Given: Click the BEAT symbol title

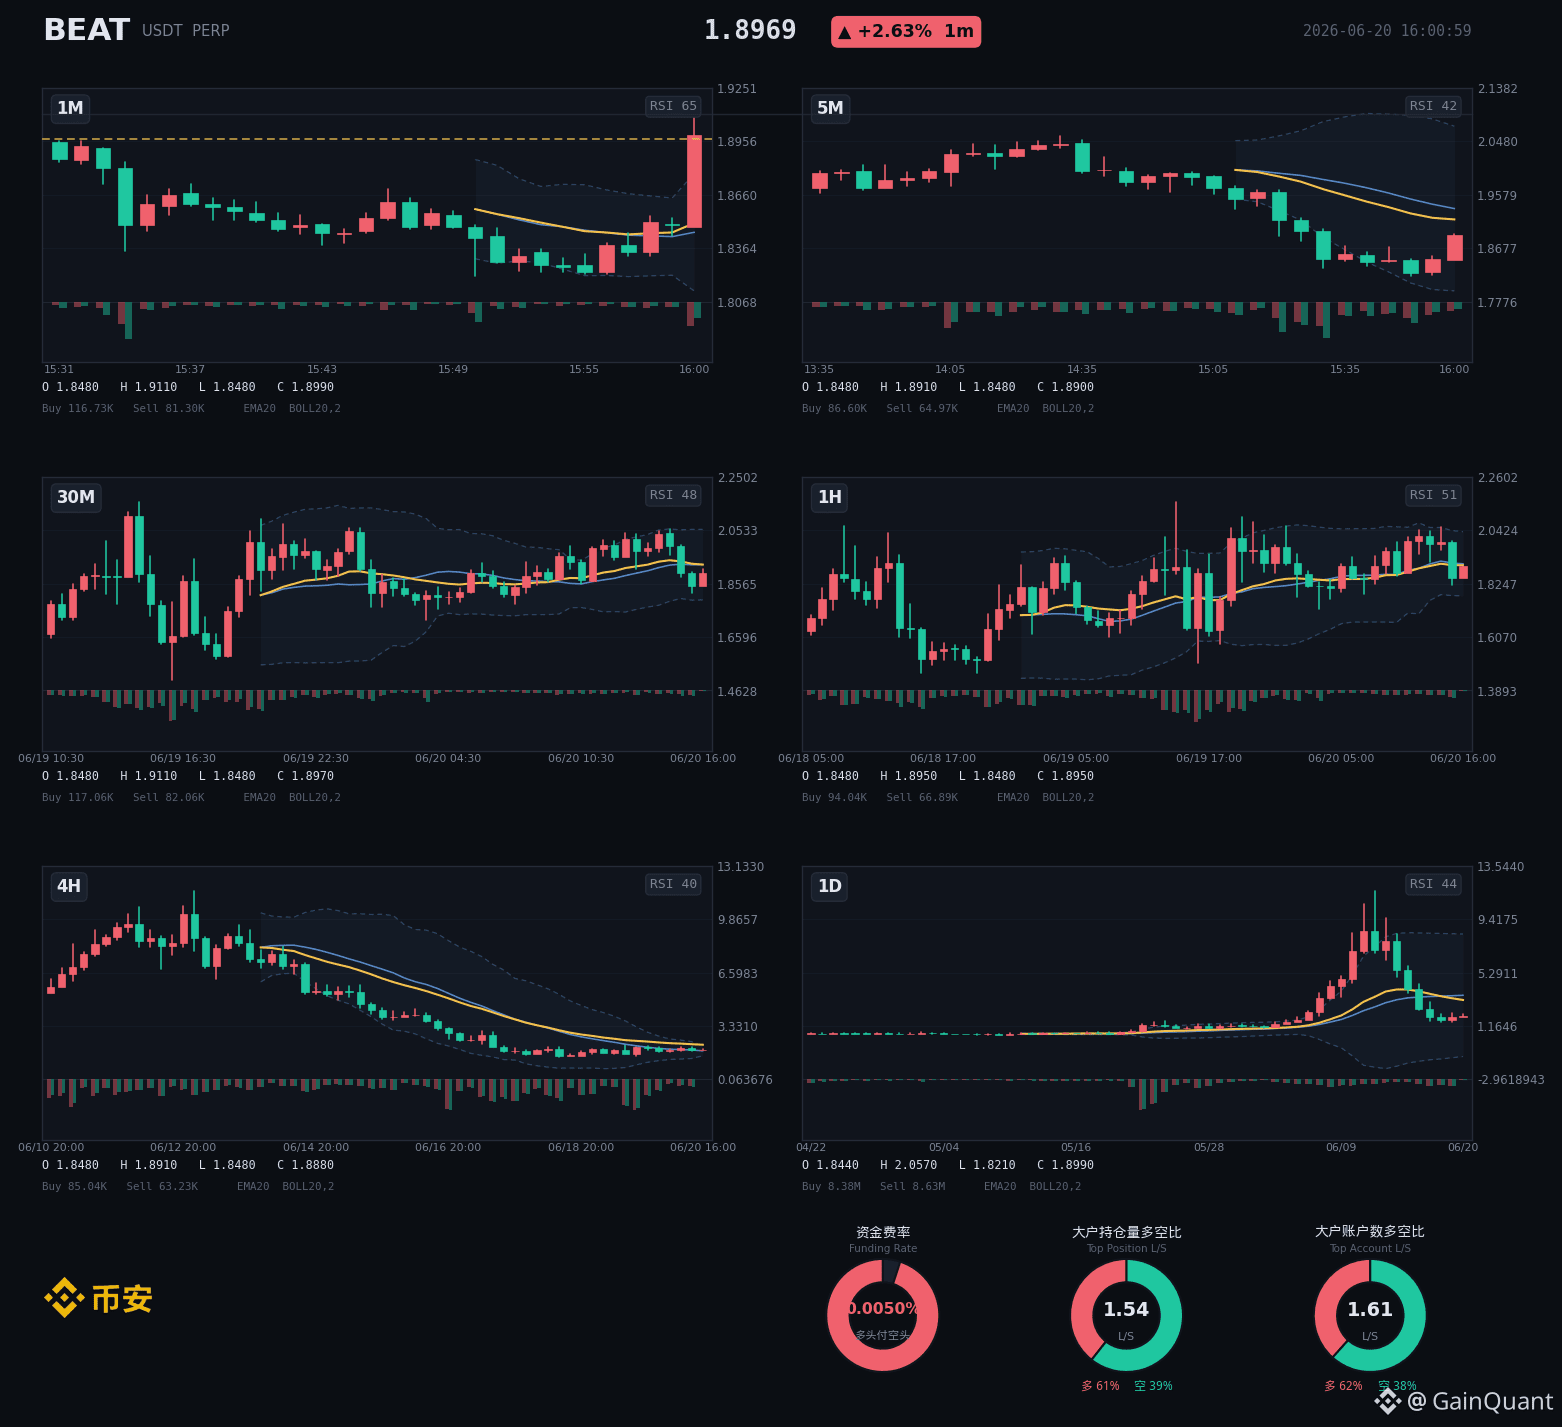Looking at the screenshot, I should coord(87,30).
